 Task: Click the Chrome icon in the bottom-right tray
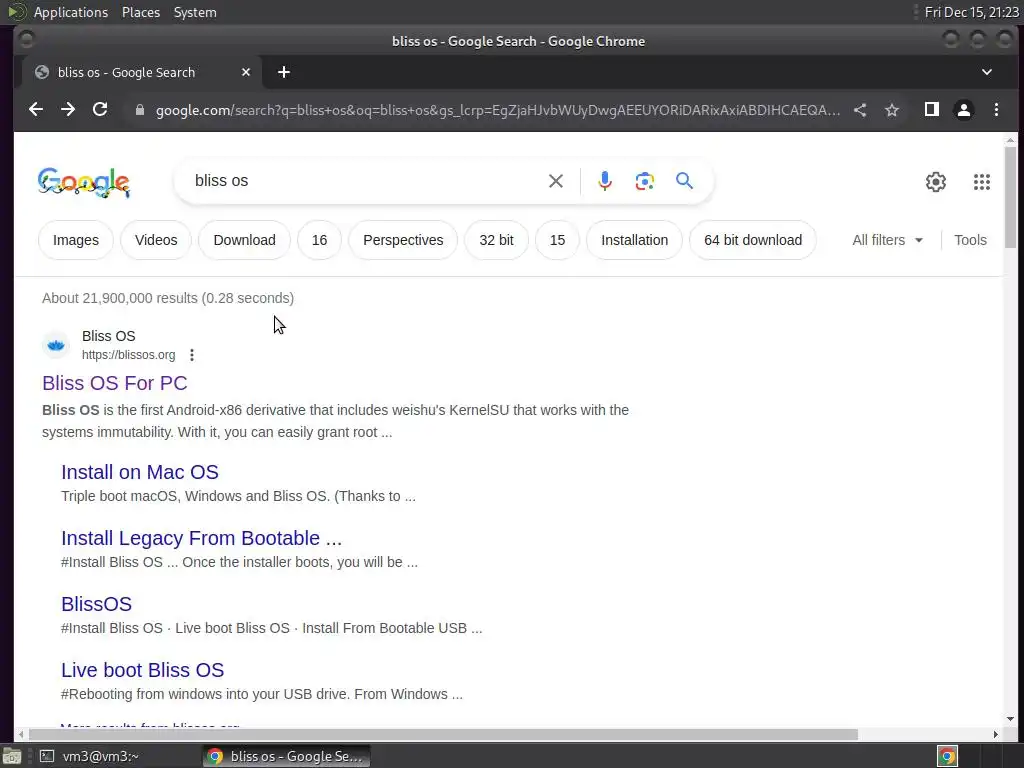pos(948,756)
